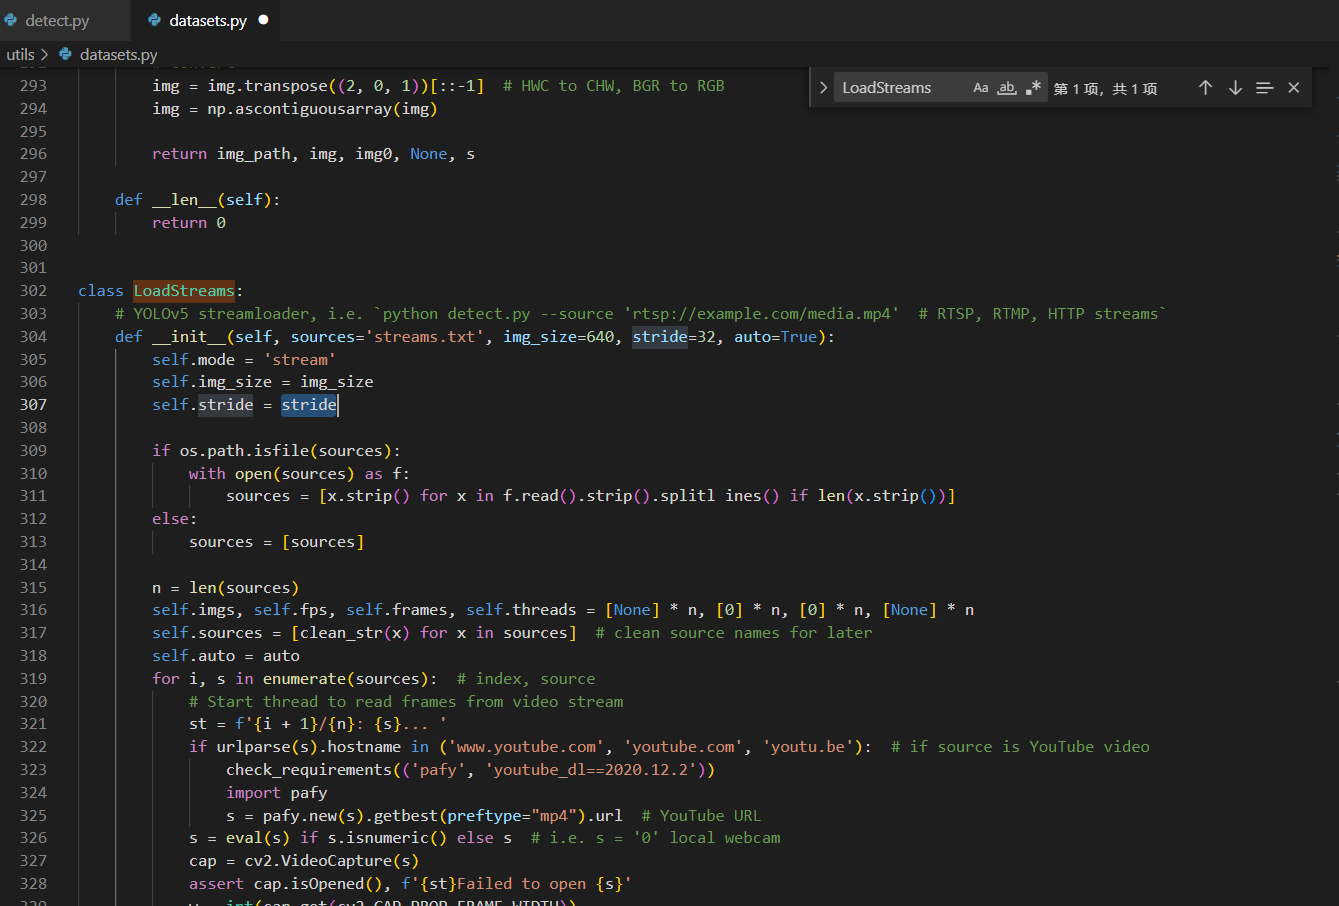The height and width of the screenshot is (906, 1339).
Task: Click the __init__ method name
Action: (189, 337)
